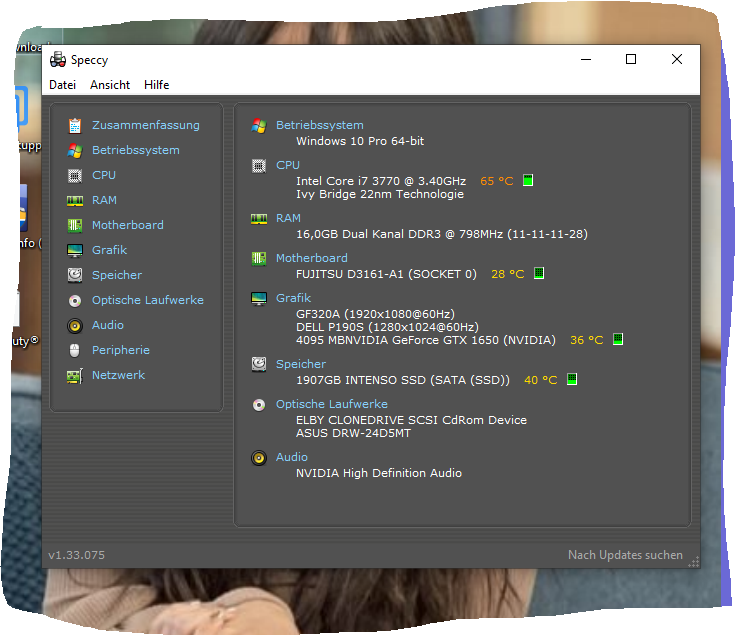Select CPU label in the sidebar

coord(104,175)
